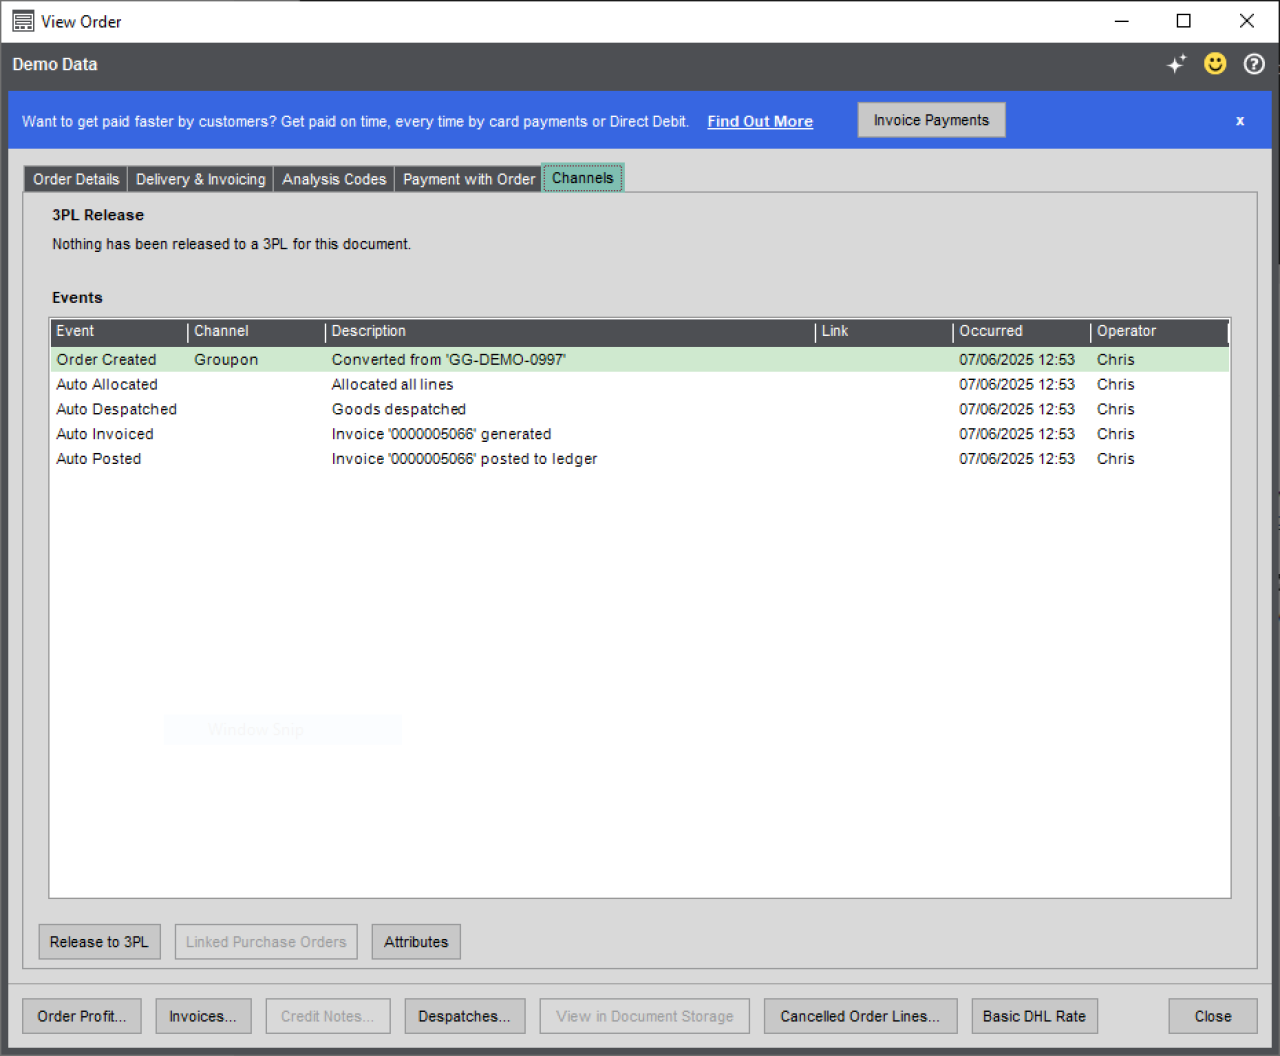Click 'Invoice 0000005066 posted to ledger' text

[x=464, y=459]
